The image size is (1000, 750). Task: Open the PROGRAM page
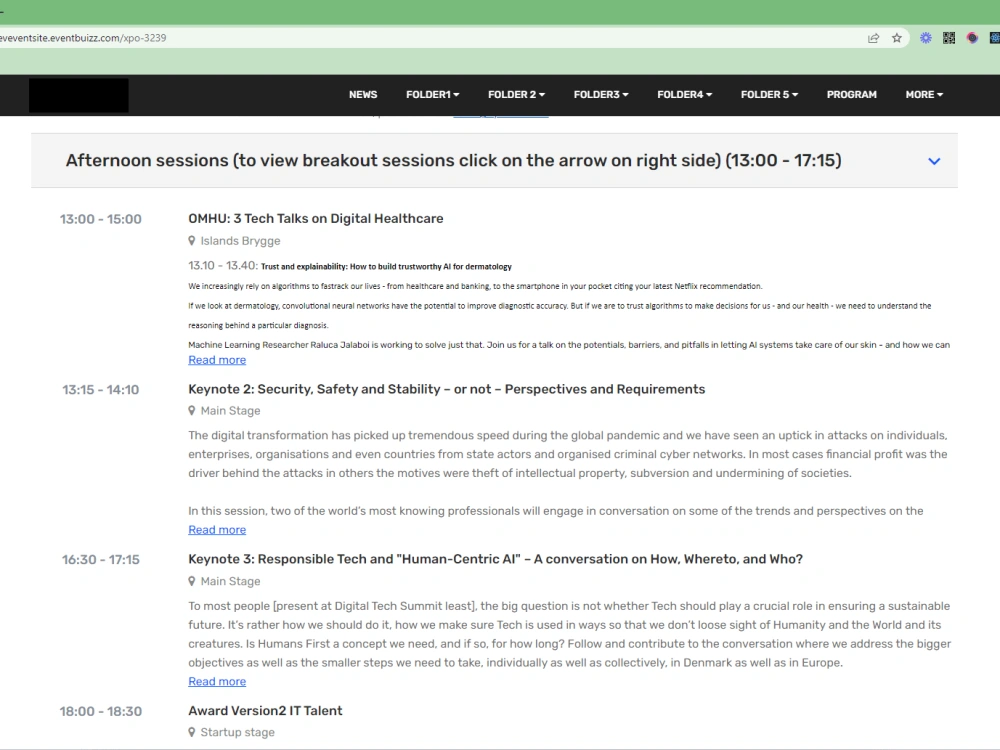(851, 94)
